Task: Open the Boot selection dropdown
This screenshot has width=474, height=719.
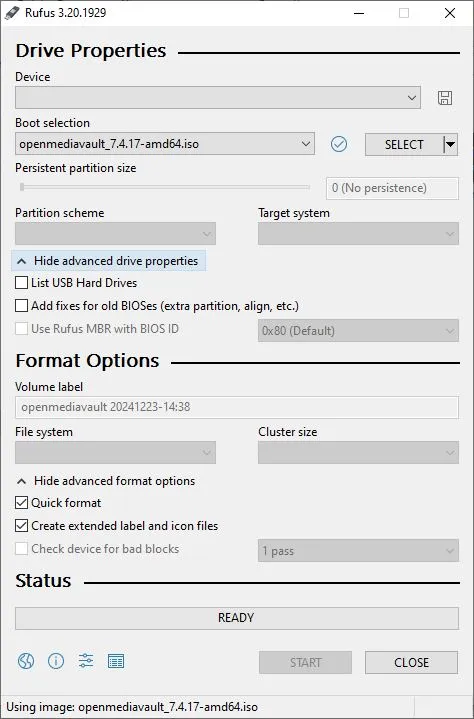Action: (x=165, y=144)
